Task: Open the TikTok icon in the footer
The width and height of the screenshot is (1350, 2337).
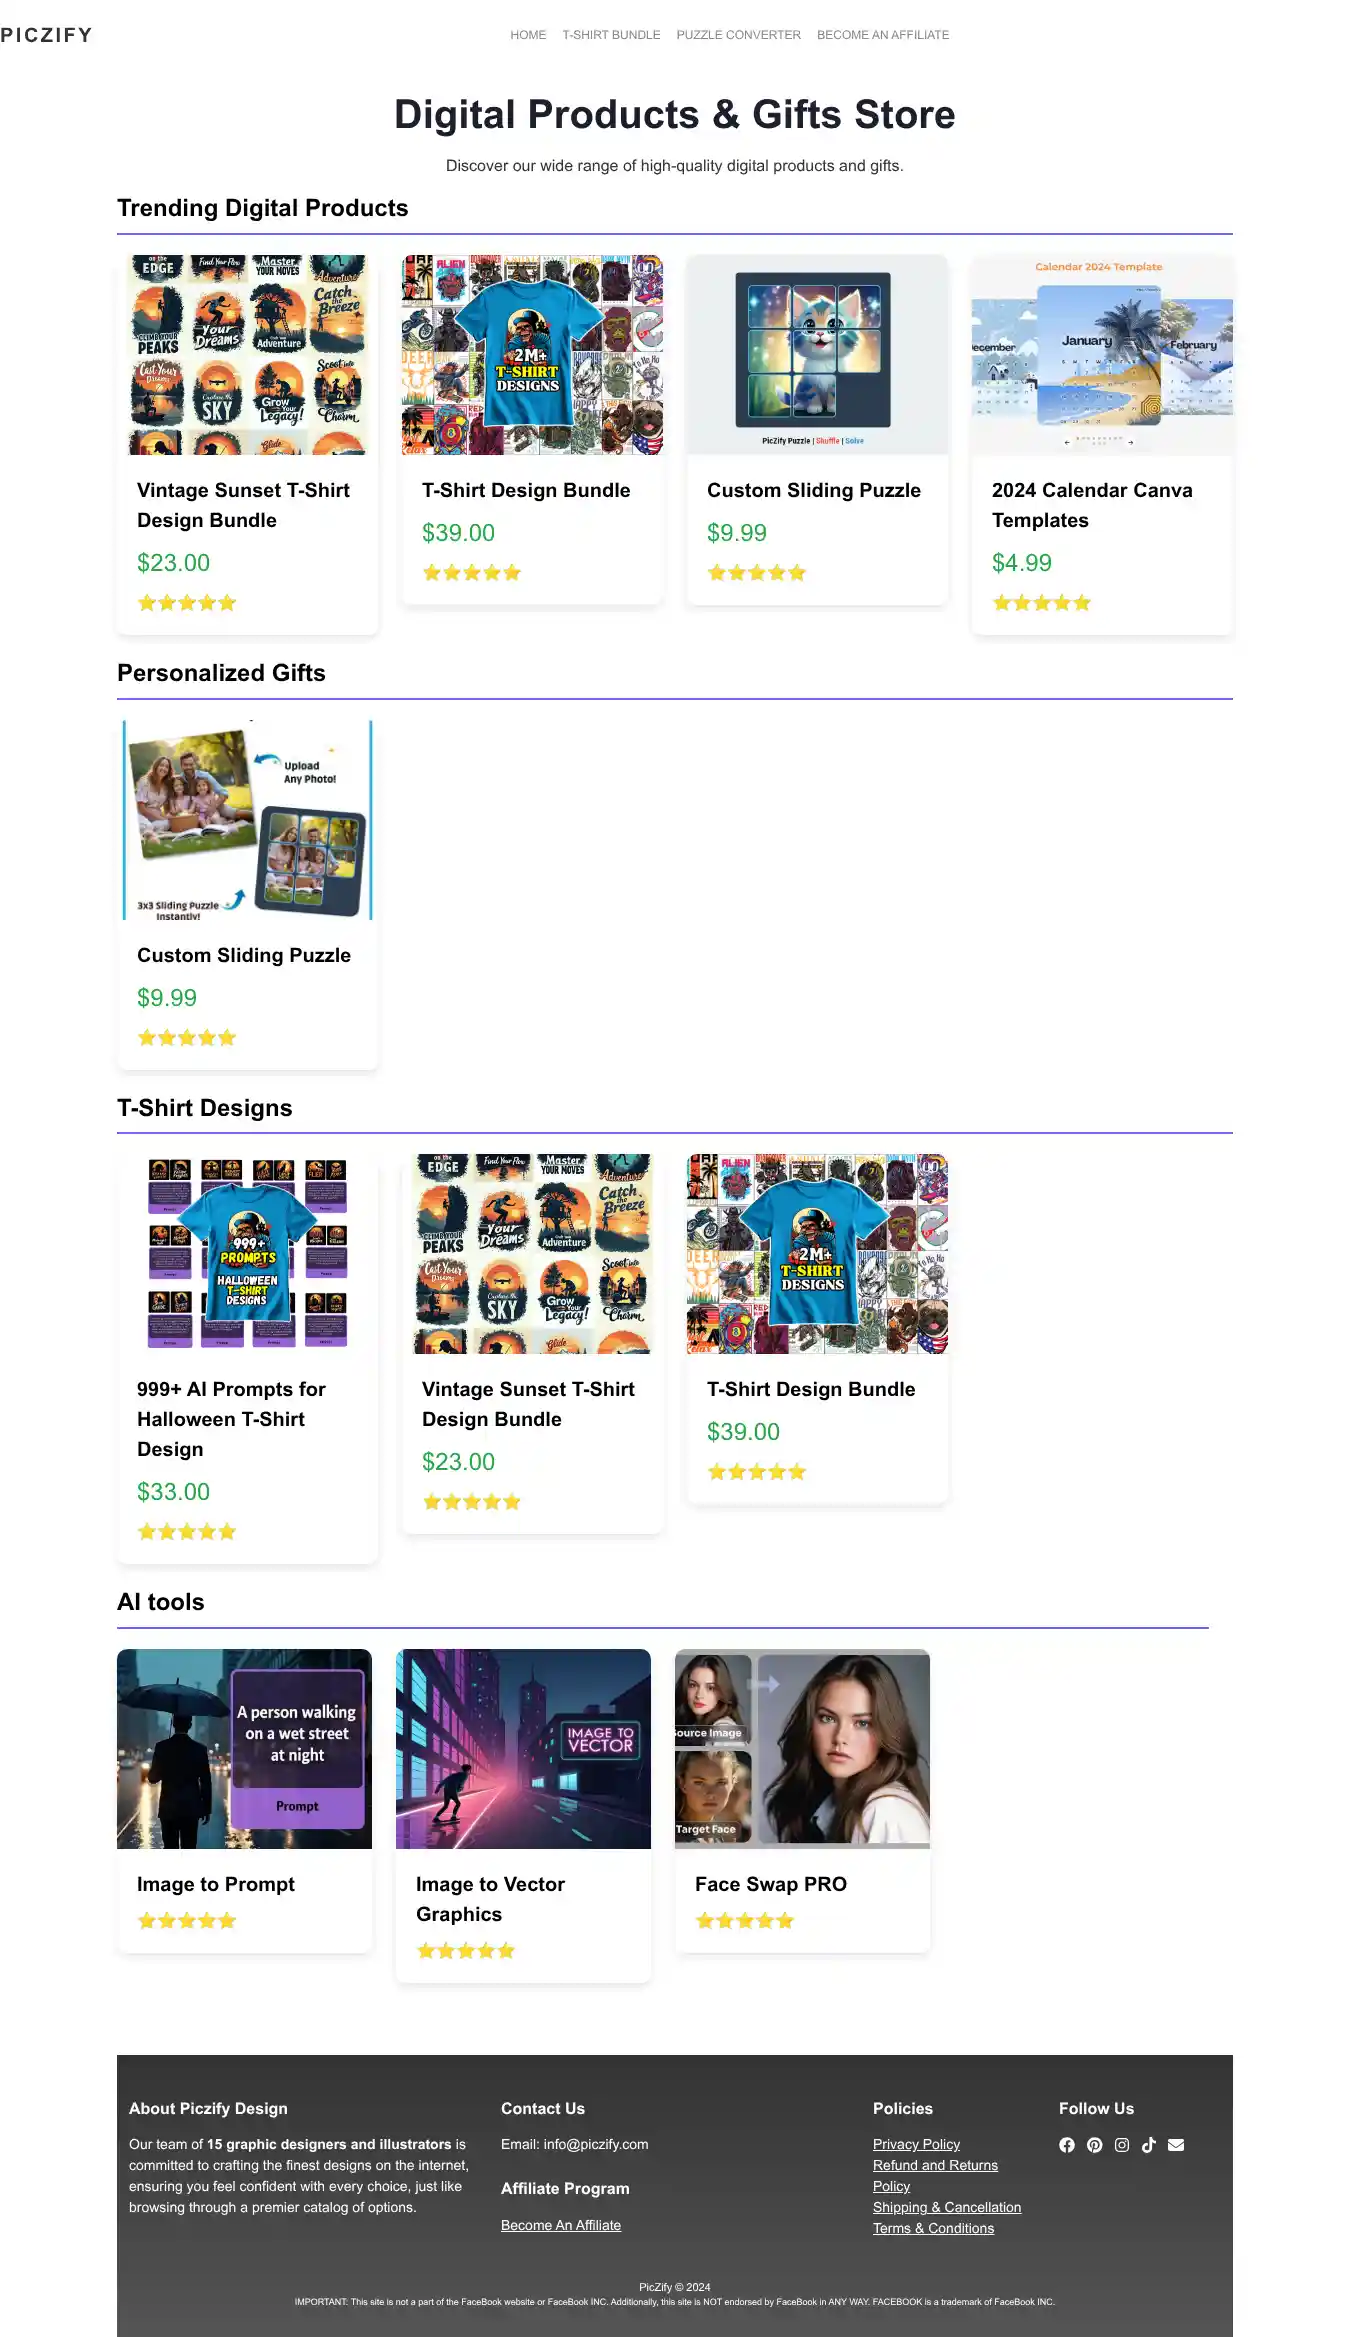Action: tap(1149, 2145)
